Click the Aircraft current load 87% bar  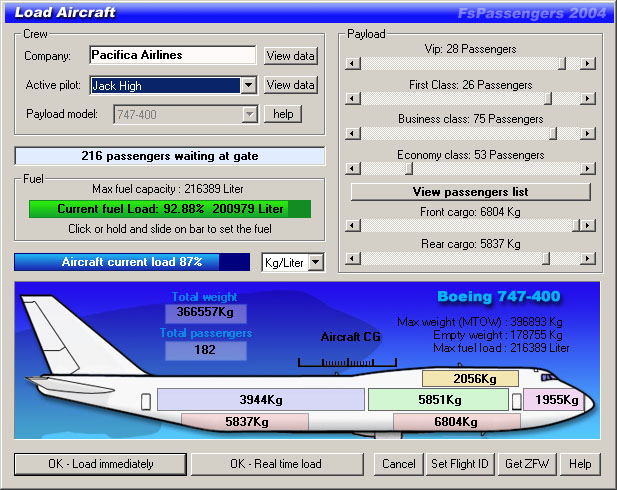pos(132,262)
